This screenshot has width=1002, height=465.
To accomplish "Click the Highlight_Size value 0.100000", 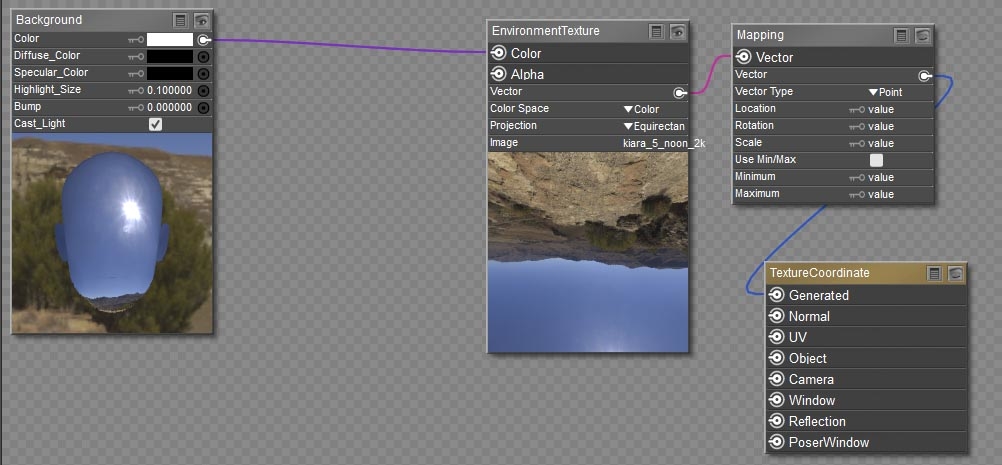I will coord(169,91).
